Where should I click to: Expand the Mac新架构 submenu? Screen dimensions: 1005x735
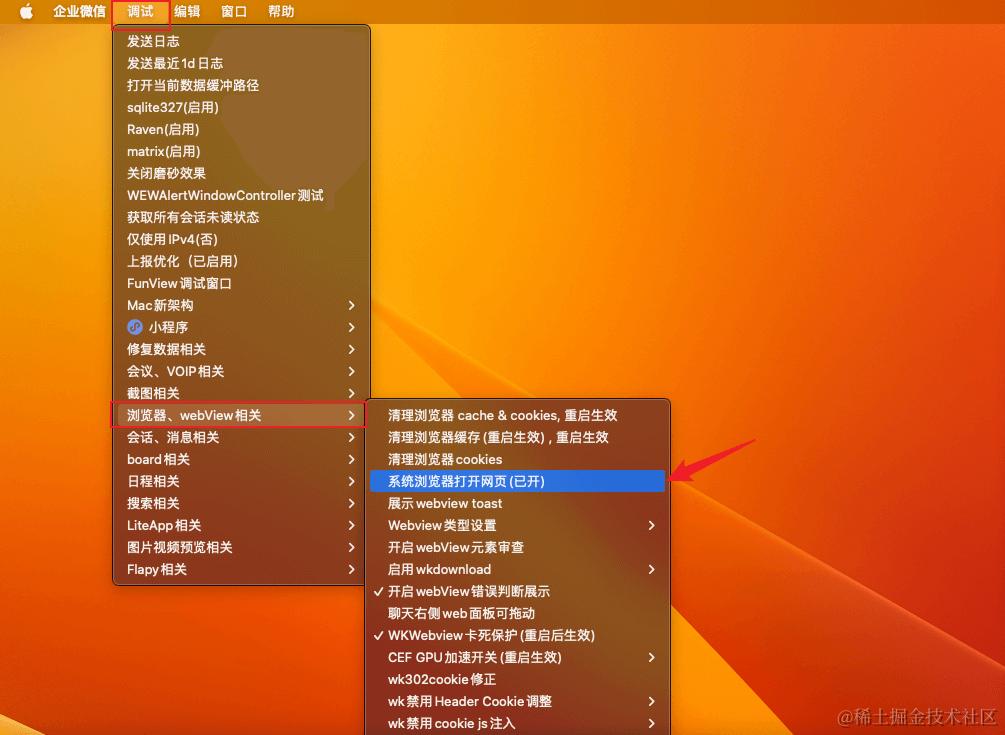pos(241,305)
